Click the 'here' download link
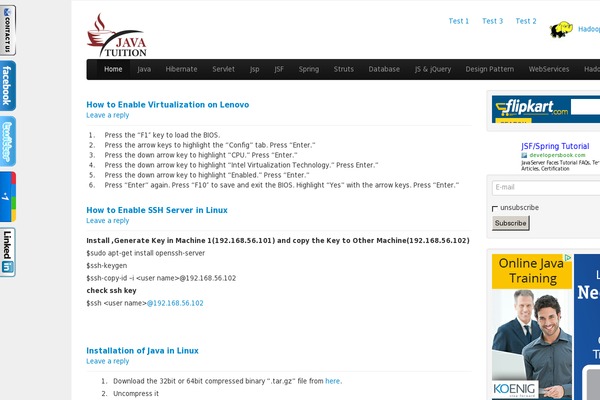600x400 pixels. click(x=333, y=381)
